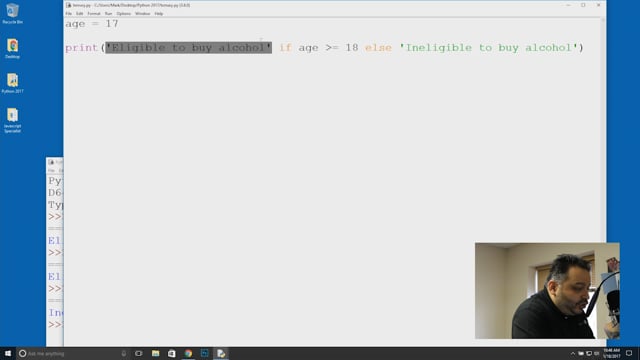The height and width of the screenshot is (360, 640).
Task: Open the taskbar clock and date
Action: 611,353
